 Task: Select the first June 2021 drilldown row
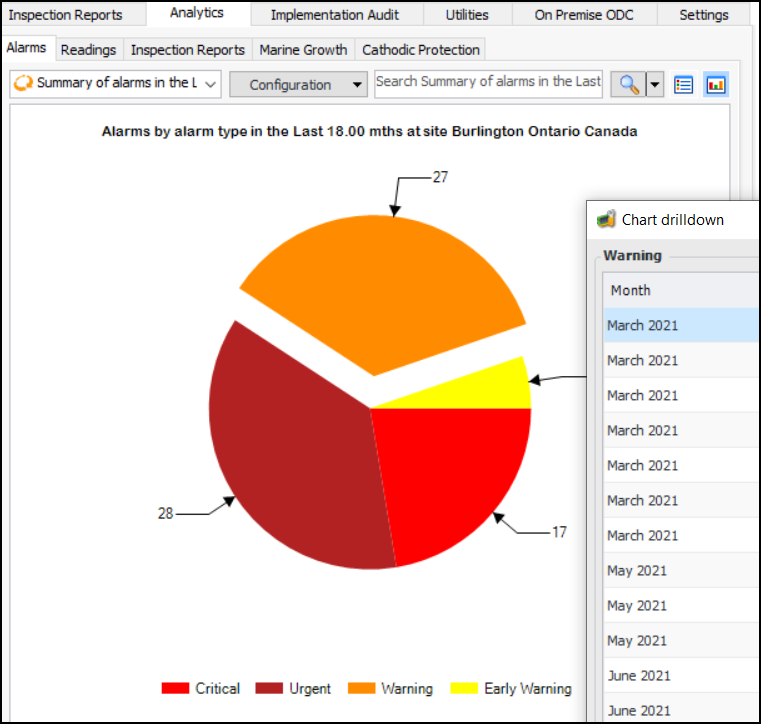(x=680, y=675)
